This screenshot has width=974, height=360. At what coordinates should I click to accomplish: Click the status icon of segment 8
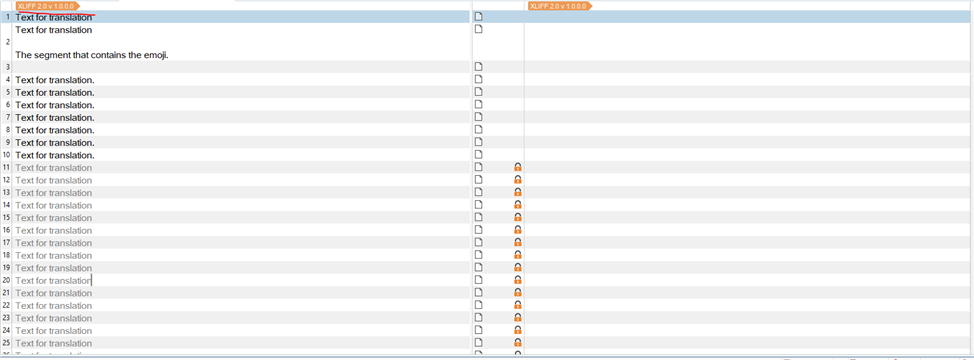click(478, 130)
